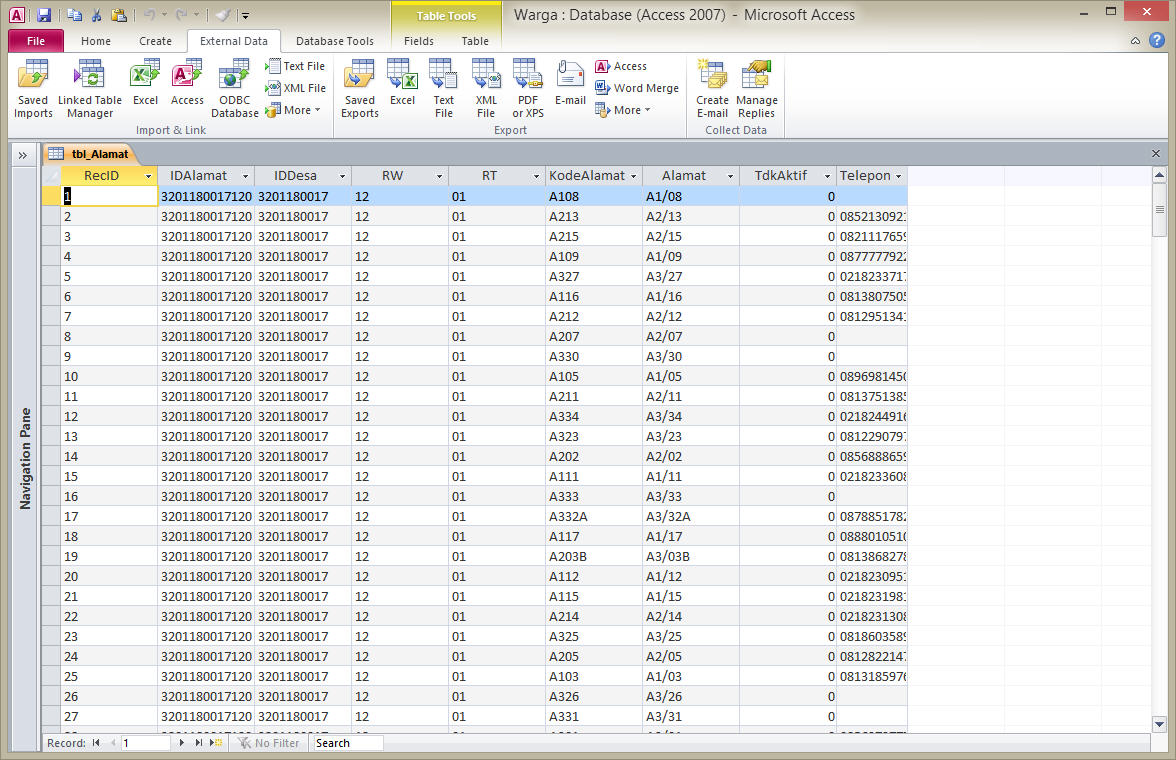The image size is (1176, 760).
Task: Open IDDesa column dropdown arrow
Action: (342, 176)
